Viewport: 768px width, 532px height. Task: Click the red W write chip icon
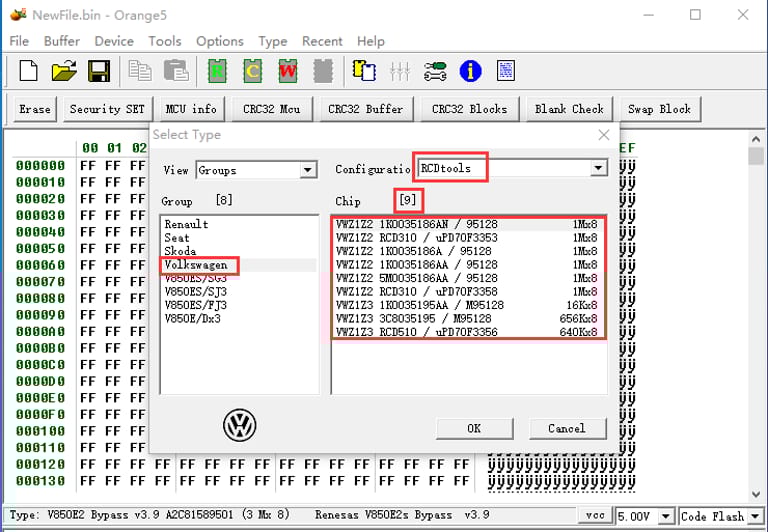point(287,71)
